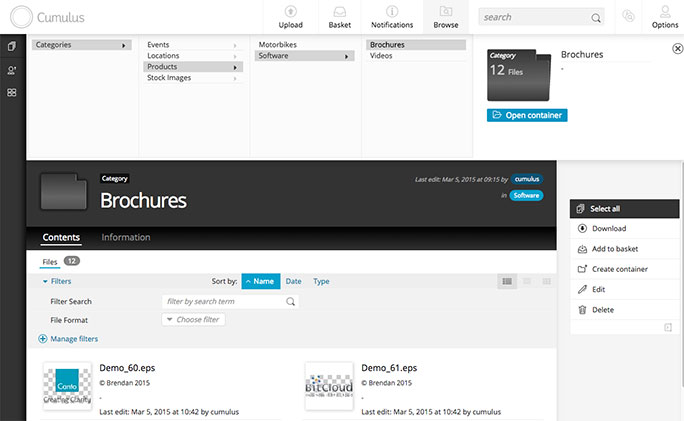Screen dimensions: 684x421
Task: Collapse the Filters section
Action: [x=57, y=282]
